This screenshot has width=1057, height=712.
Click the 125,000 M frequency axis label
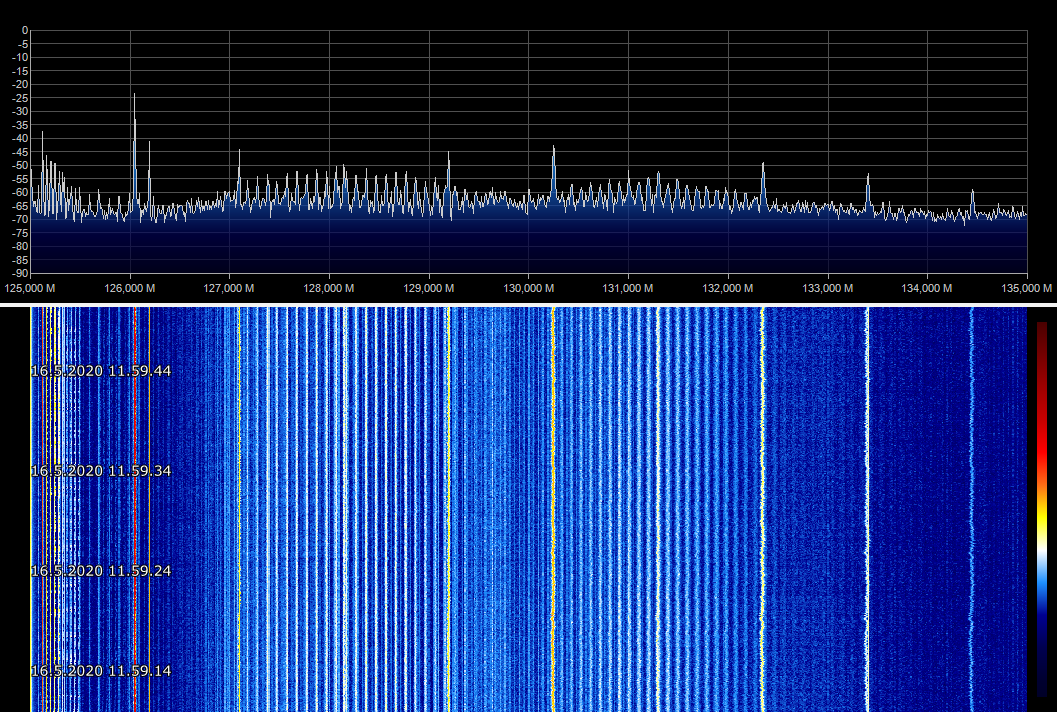pos(30,288)
